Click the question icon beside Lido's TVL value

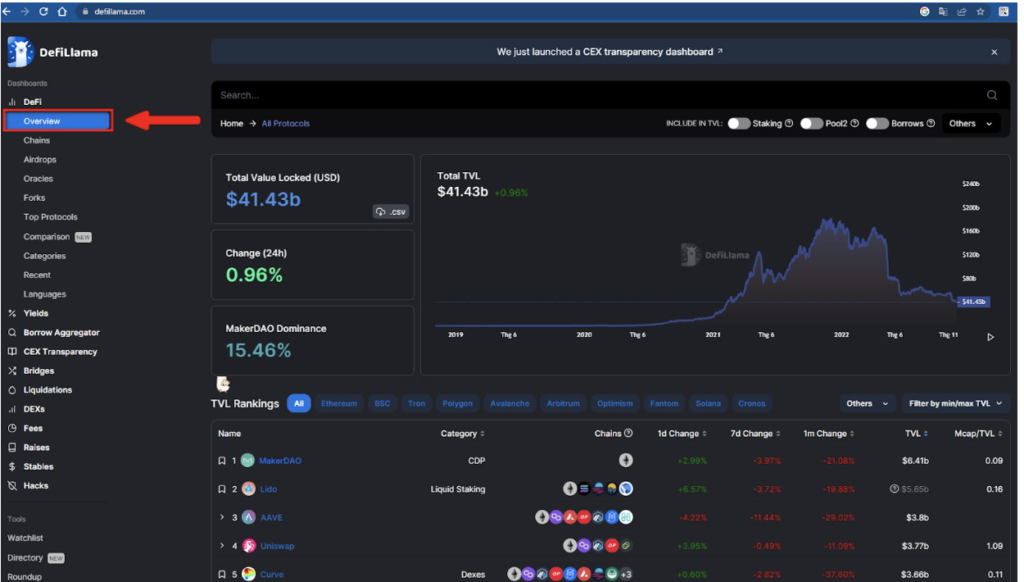pyautogui.click(x=894, y=489)
